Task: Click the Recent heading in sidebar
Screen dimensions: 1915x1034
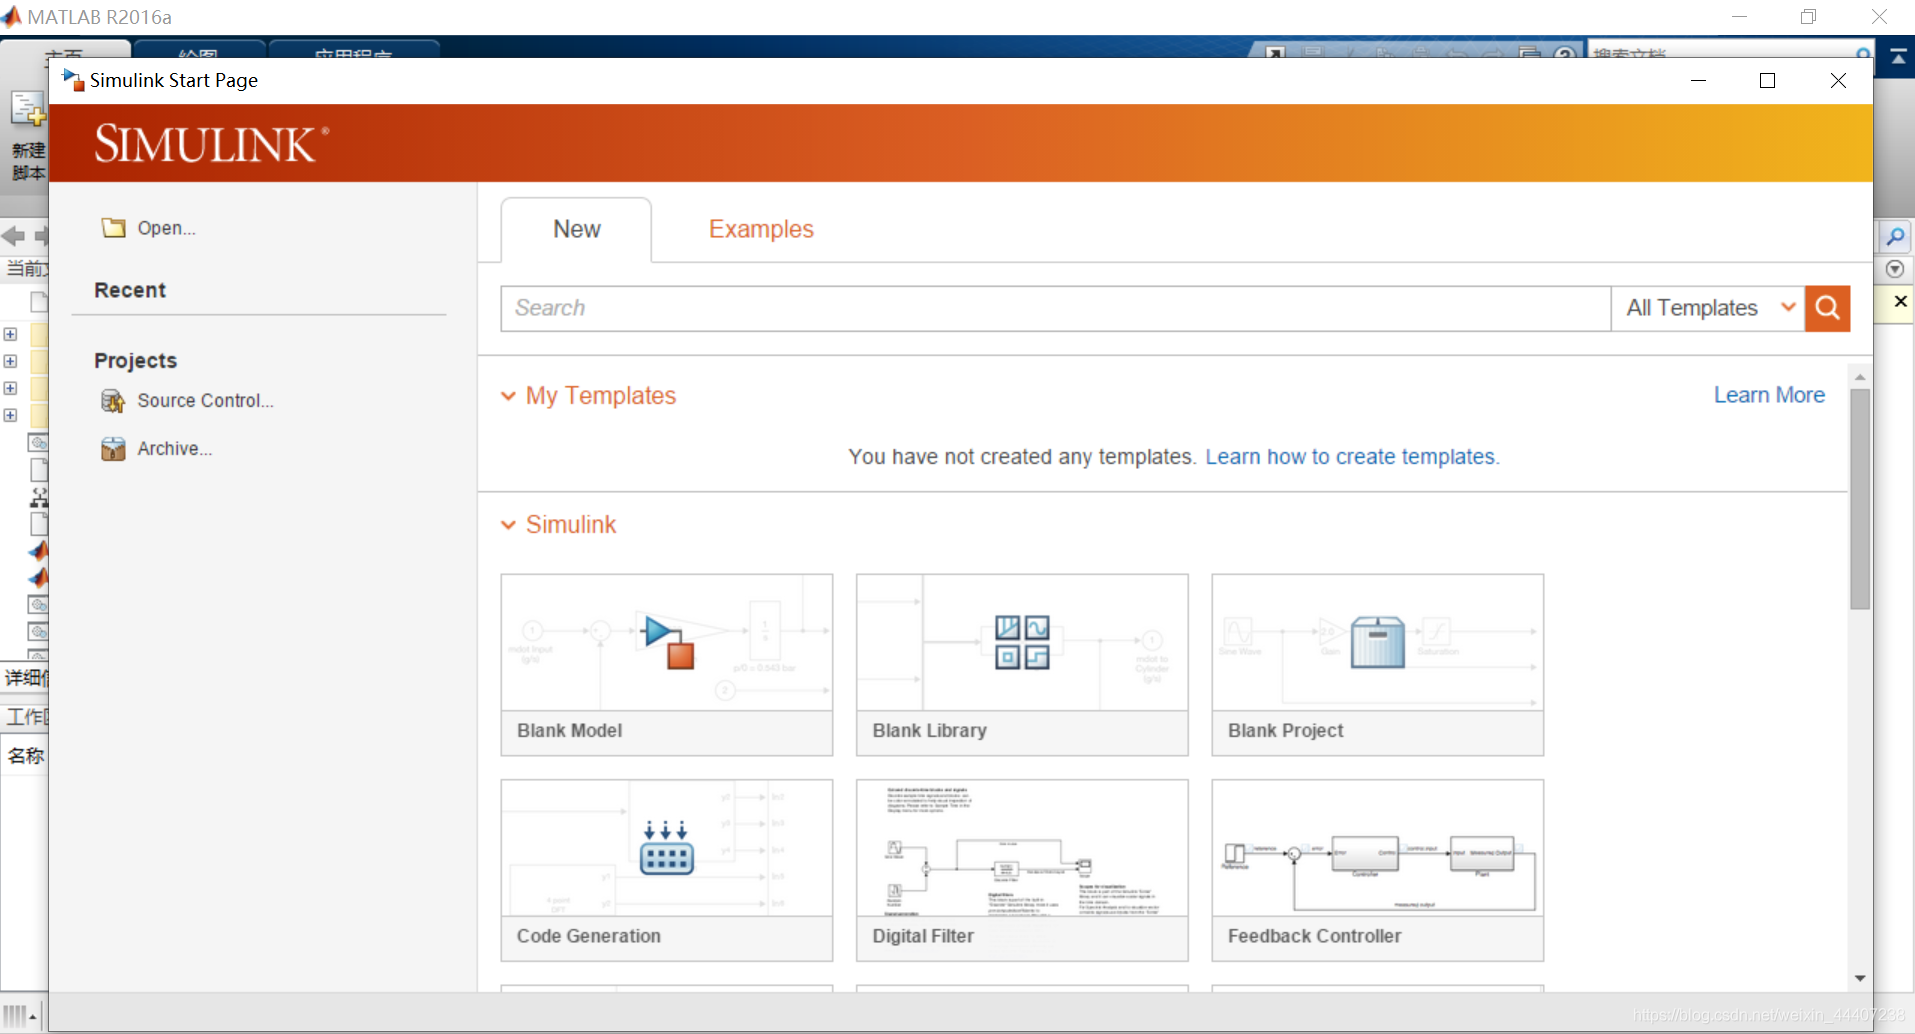Action: pos(130,290)
